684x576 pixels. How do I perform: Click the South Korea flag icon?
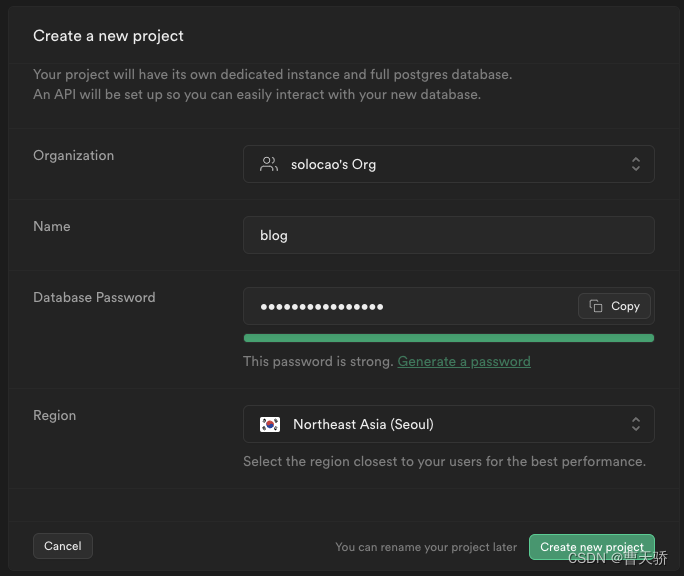coord(270,424)
